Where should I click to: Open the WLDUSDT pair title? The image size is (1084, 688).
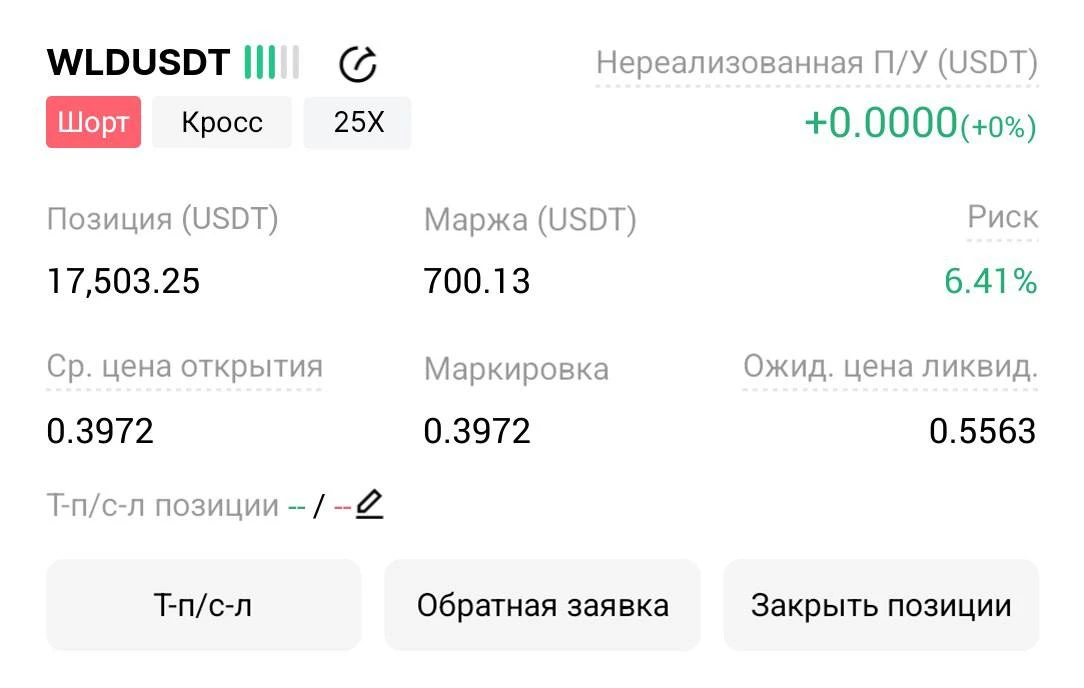[x=138, y=62]
